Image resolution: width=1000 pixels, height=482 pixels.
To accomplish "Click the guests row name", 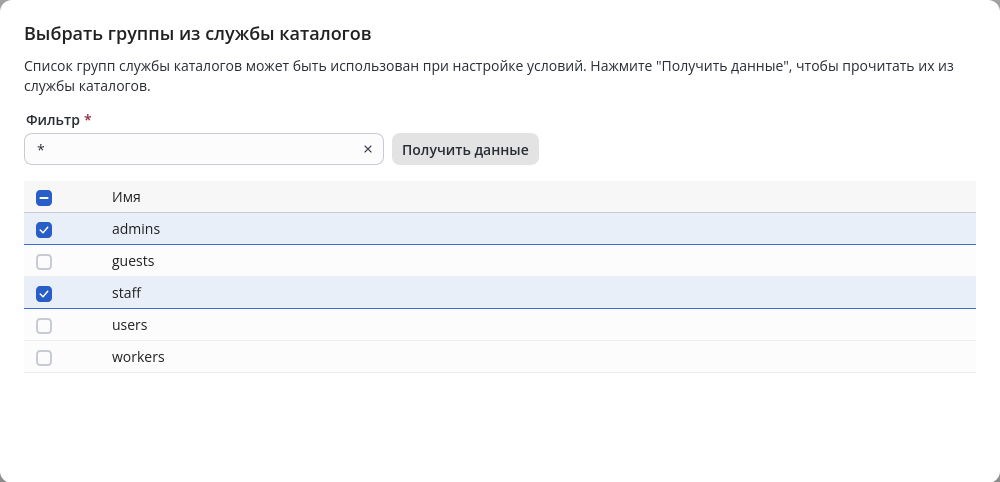I will click(x=133, y=261).
